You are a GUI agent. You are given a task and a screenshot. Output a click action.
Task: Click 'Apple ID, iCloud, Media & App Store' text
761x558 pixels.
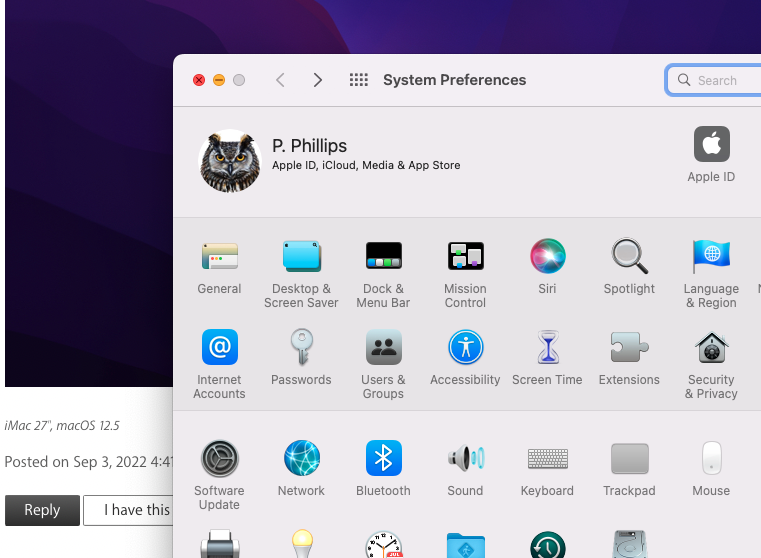pos(366,165)
